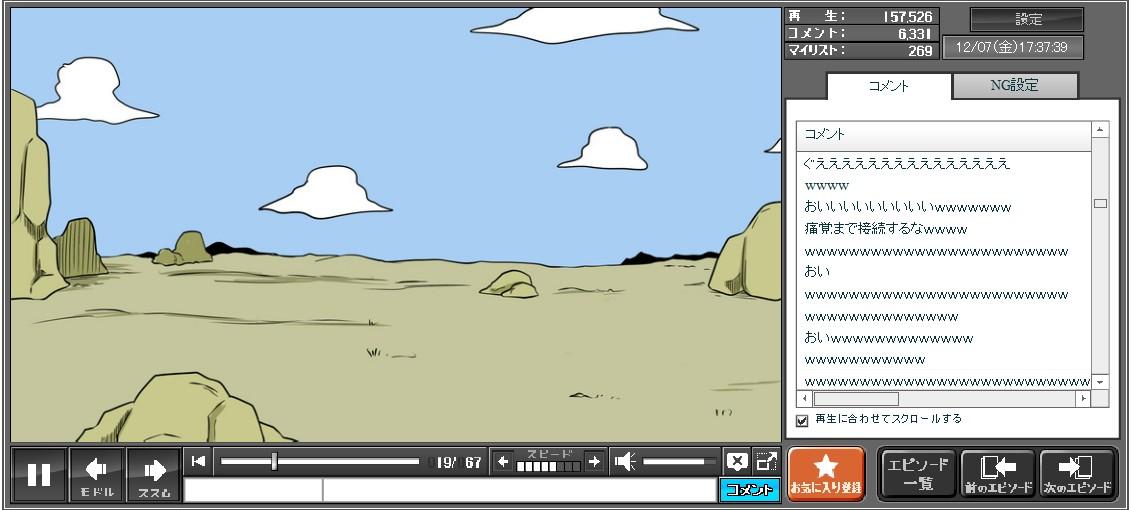Increase playback speed with right arrow
The image size is (1131, 510).
pos(594,461)
